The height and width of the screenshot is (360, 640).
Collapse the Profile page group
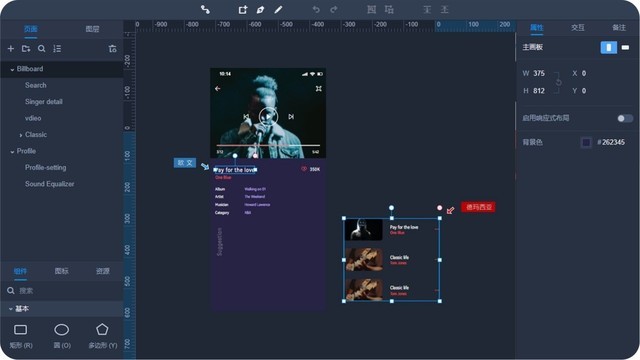point(12,151)
